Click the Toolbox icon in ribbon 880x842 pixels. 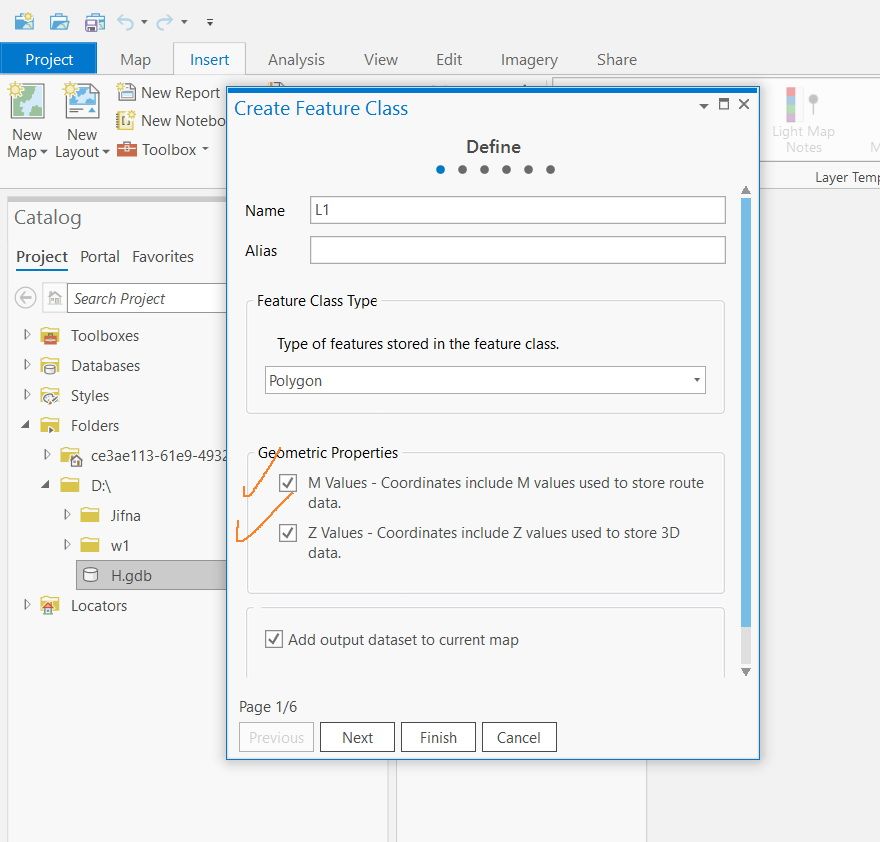tap(127, 149)
